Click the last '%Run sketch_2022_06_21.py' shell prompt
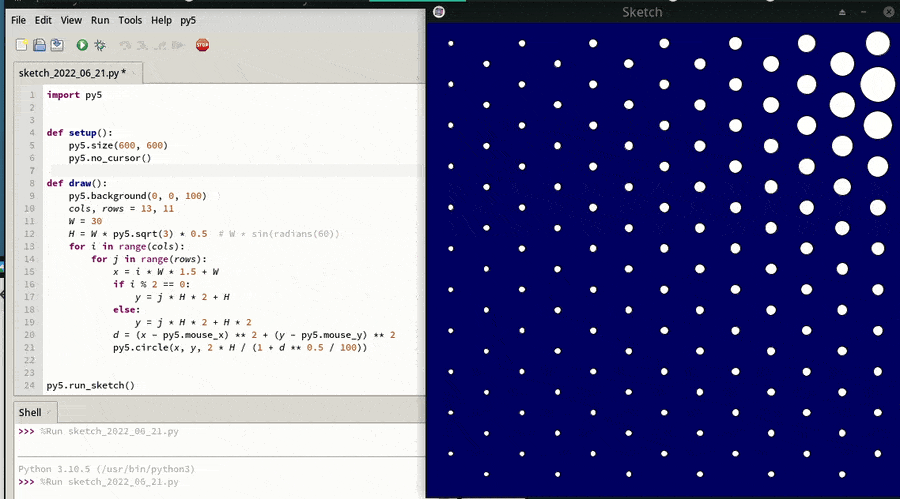 pos(109,482)
